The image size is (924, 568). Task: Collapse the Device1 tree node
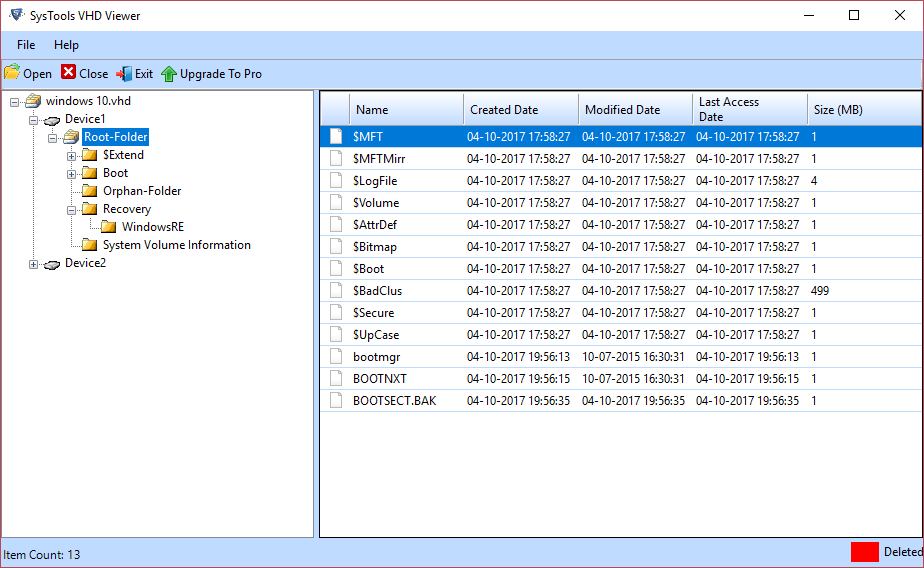(x=34, y=120)
